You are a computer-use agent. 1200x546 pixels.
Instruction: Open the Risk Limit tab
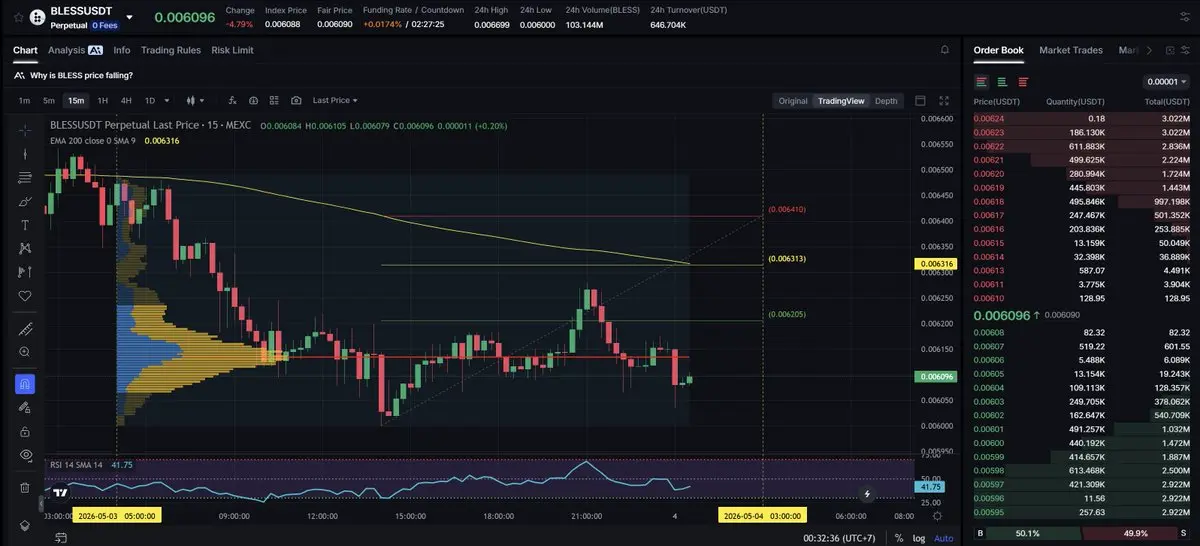click(x=232, y=50)
